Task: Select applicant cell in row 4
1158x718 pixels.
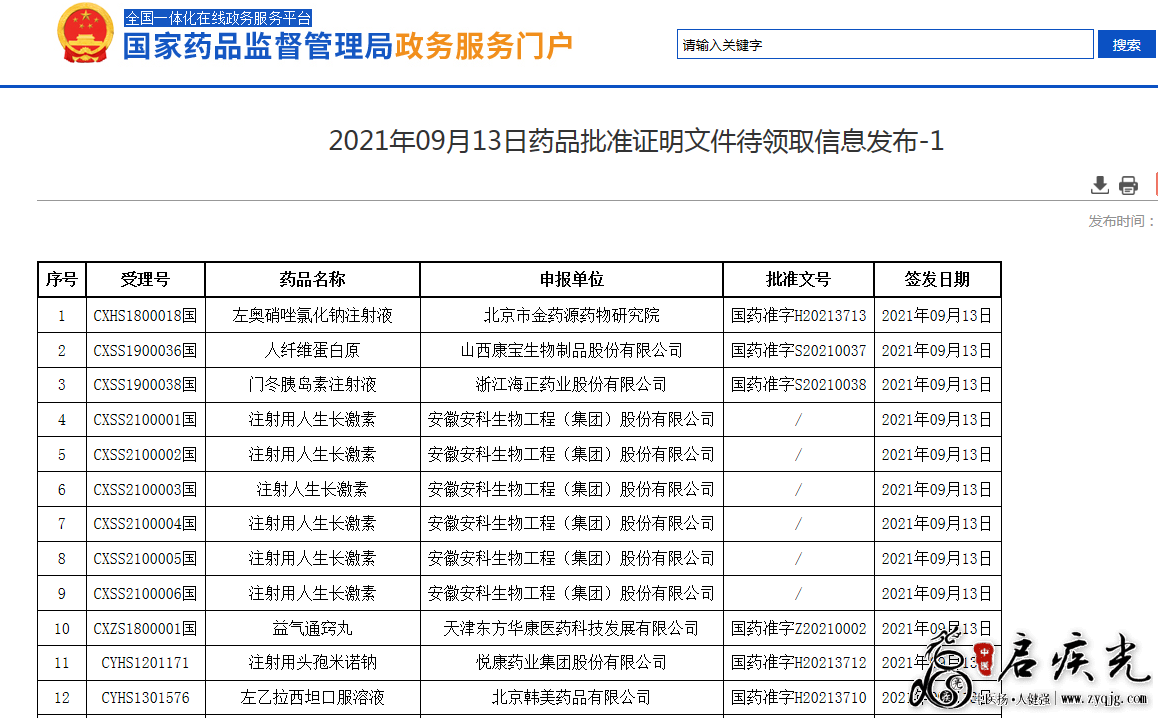Action: 572,420
